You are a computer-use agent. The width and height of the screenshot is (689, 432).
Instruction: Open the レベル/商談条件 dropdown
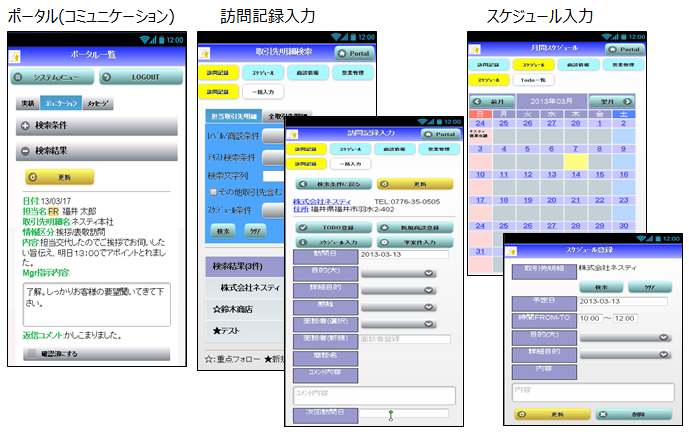tap(274, 136)
